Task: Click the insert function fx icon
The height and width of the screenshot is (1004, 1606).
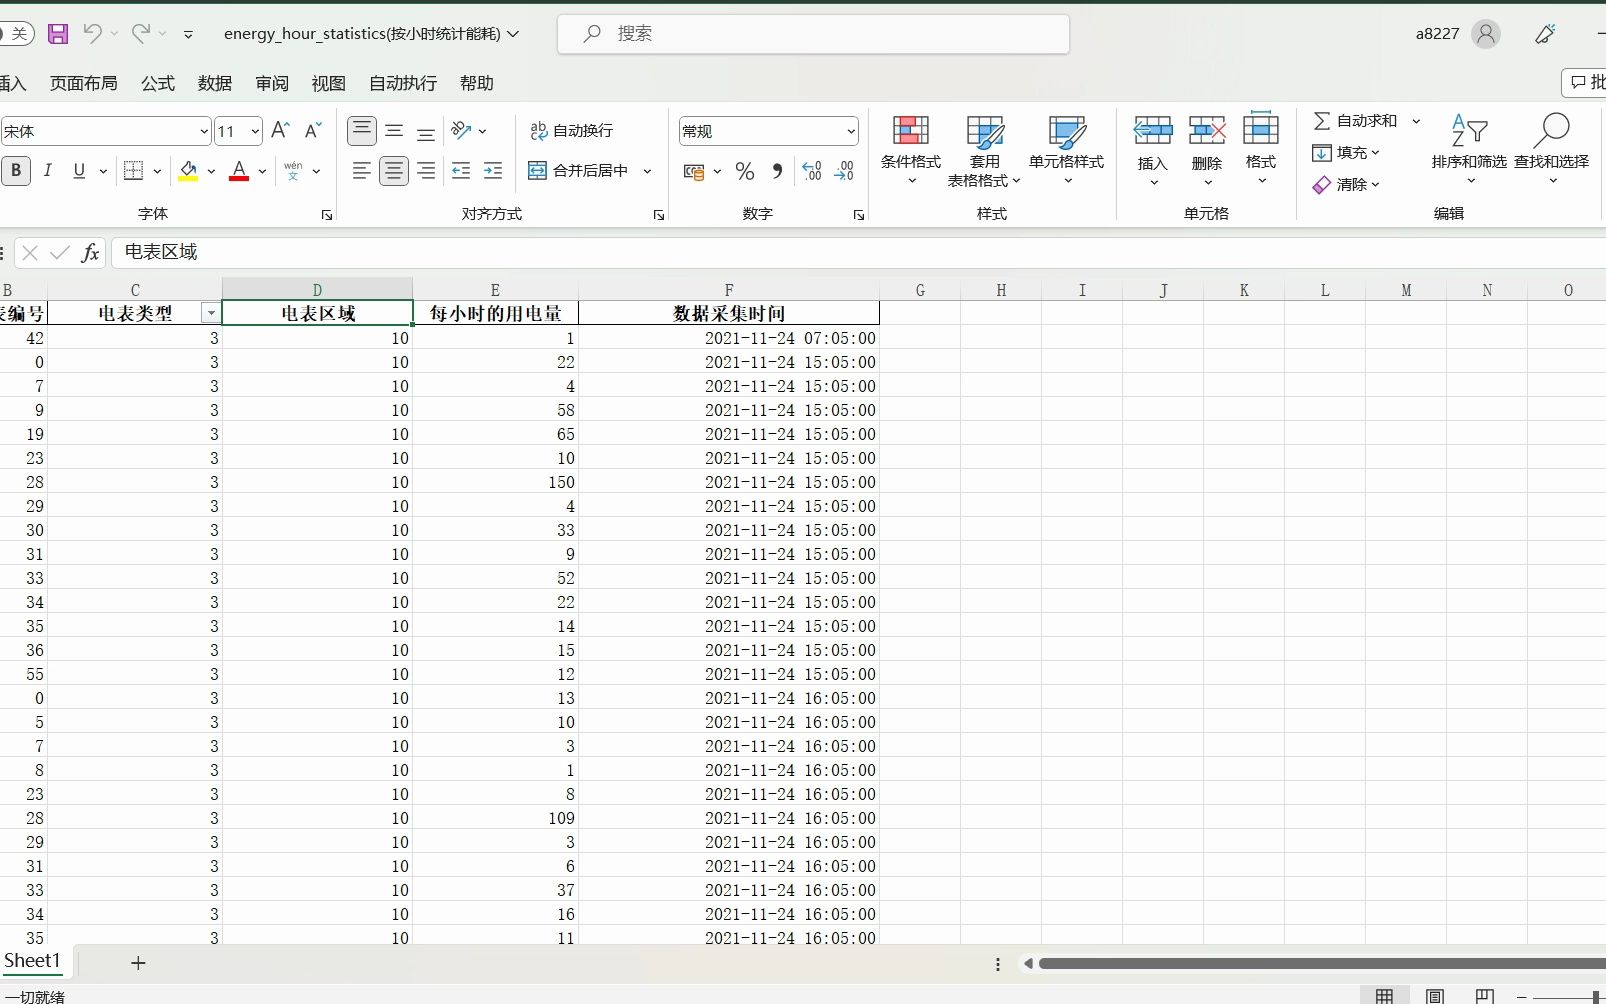Action: pos(90,253)
